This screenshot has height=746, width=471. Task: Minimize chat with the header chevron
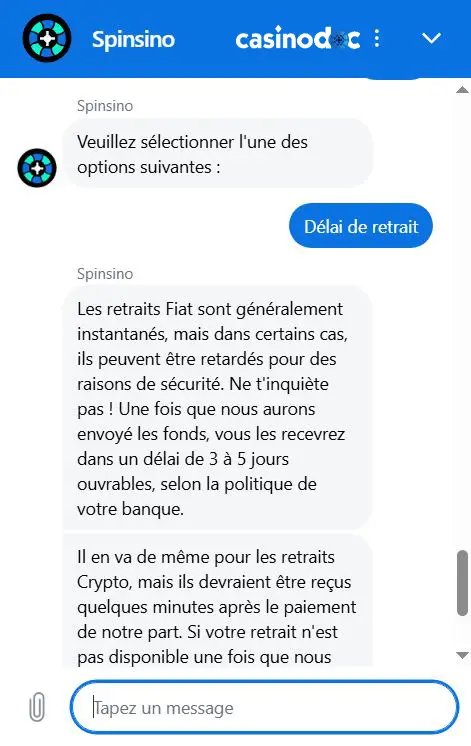point(432,38)
